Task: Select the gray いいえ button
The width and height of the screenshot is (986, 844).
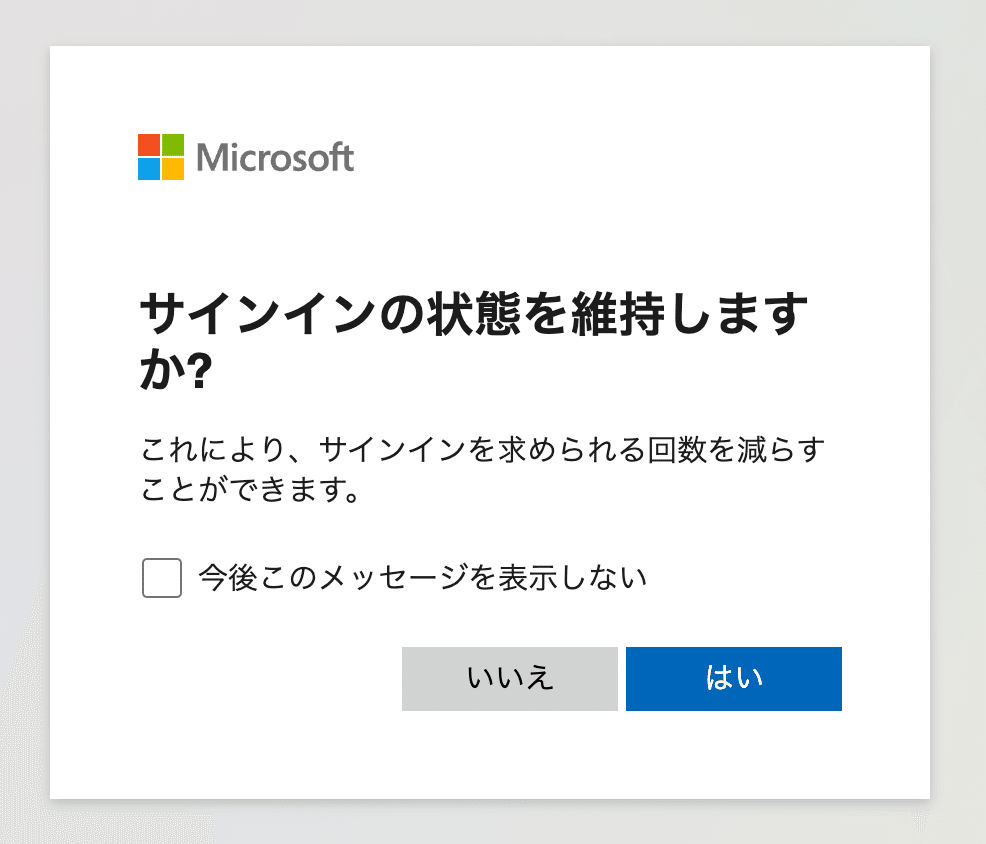Action: click(x=510, y=679)
